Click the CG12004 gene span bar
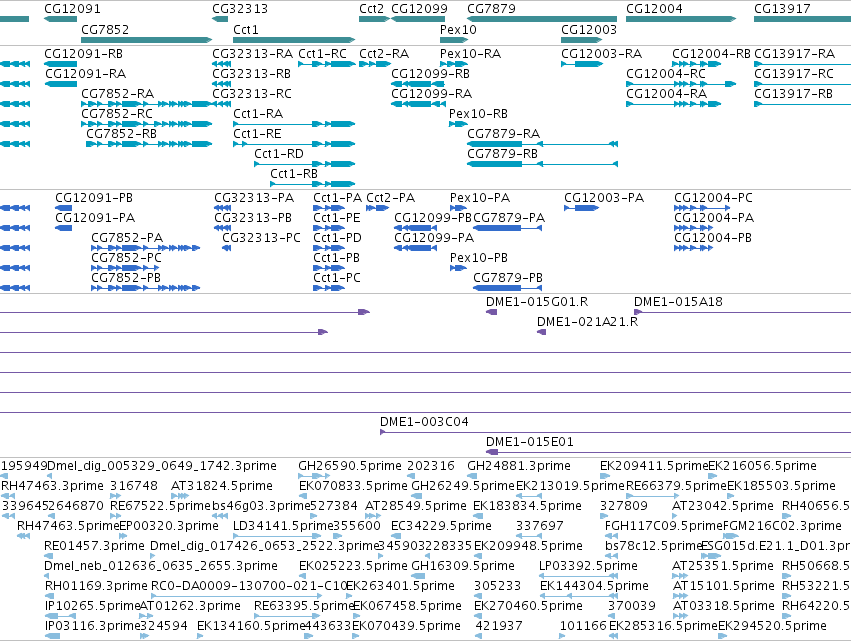The image size is (851, 641). 681,19
